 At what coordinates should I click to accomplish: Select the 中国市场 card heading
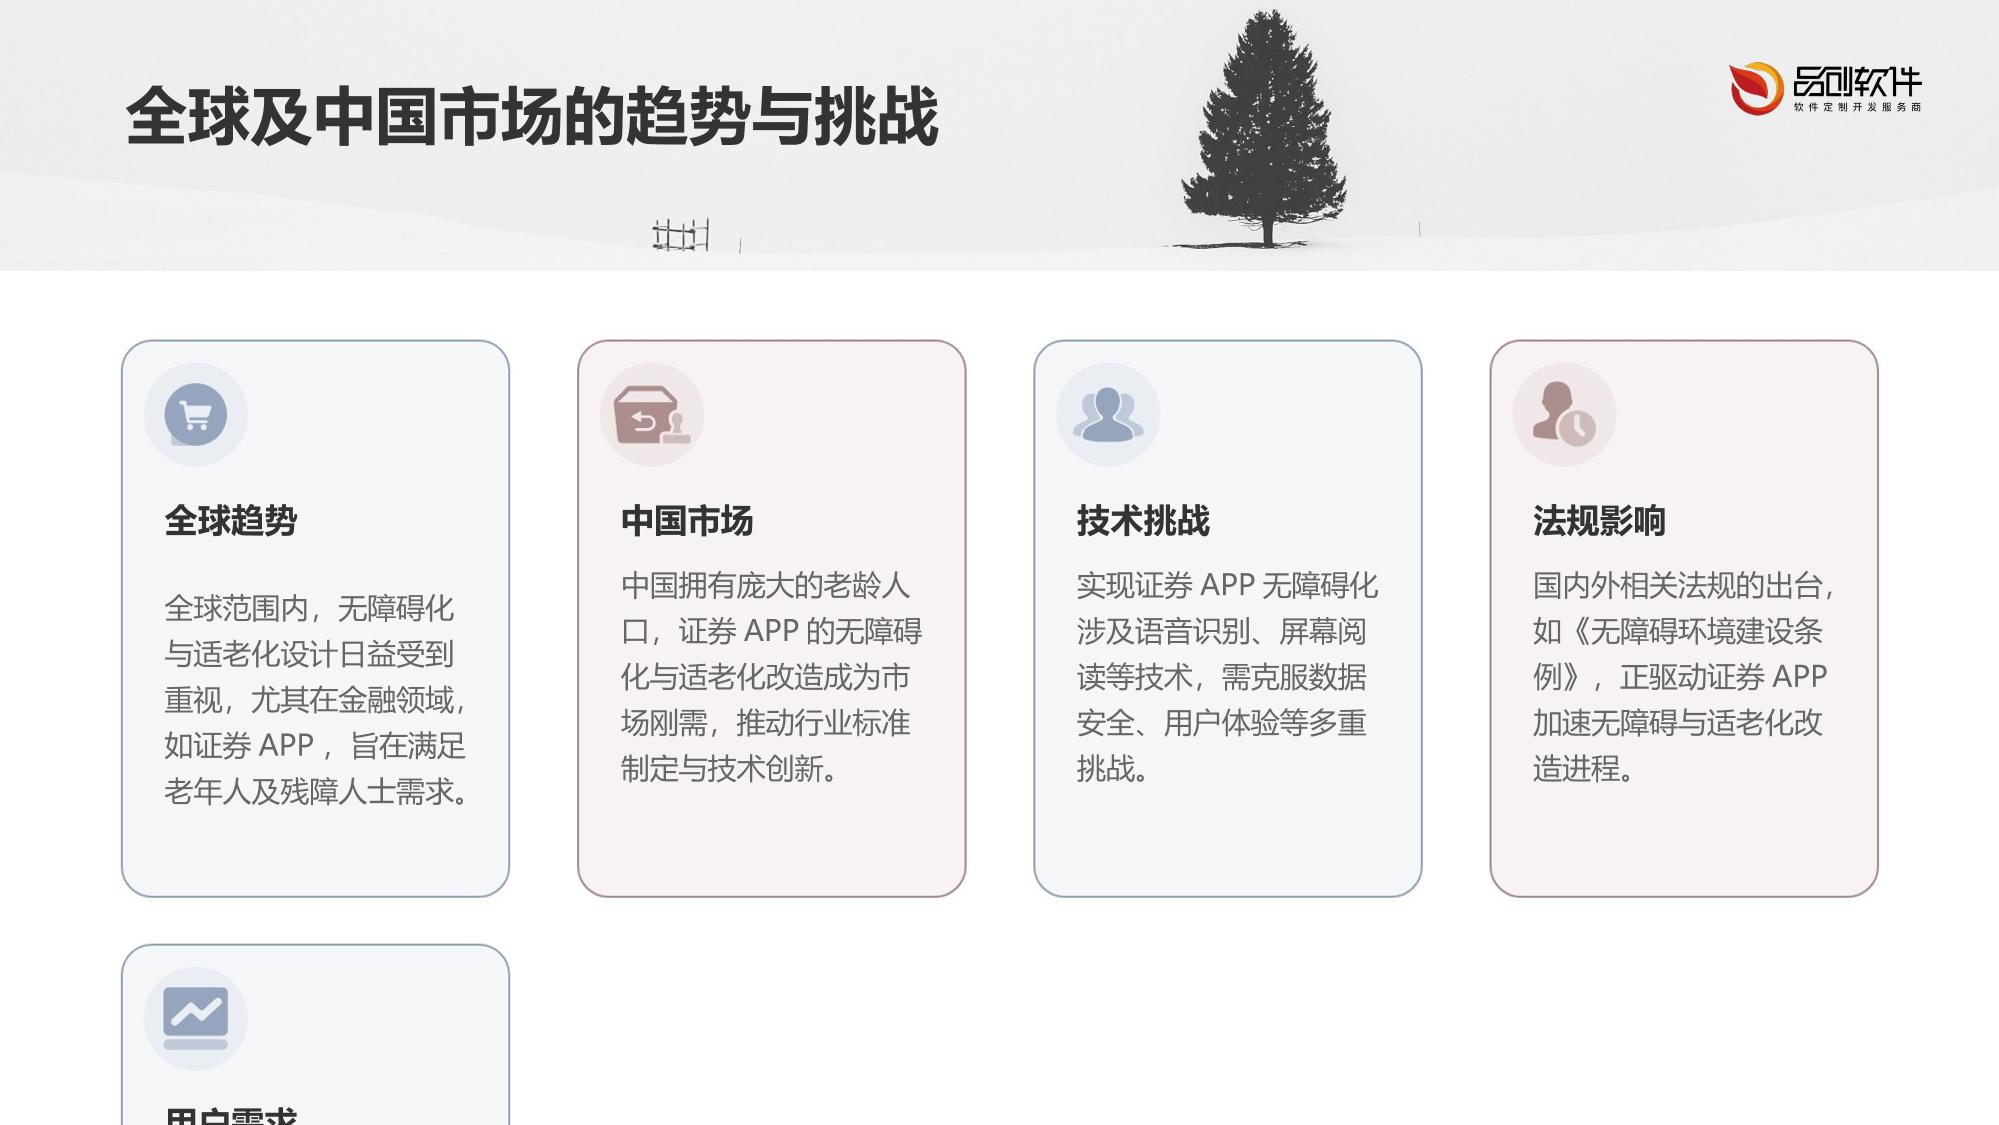[x=687, y=521]
